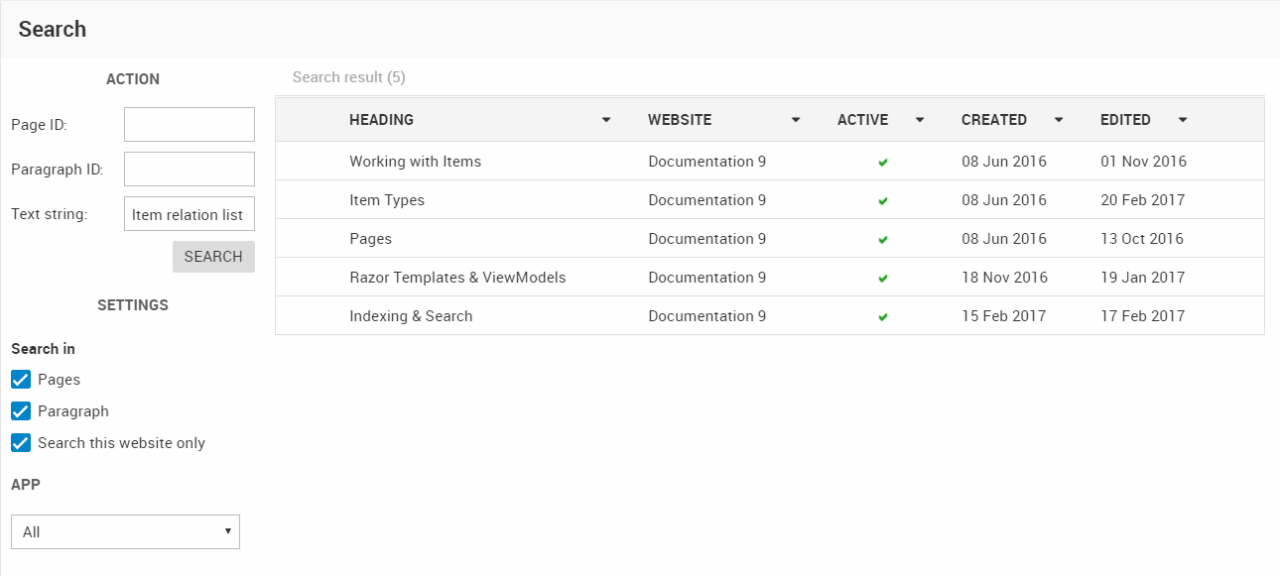Toggle the Paragraph checkbox

[x=21, y=411]
